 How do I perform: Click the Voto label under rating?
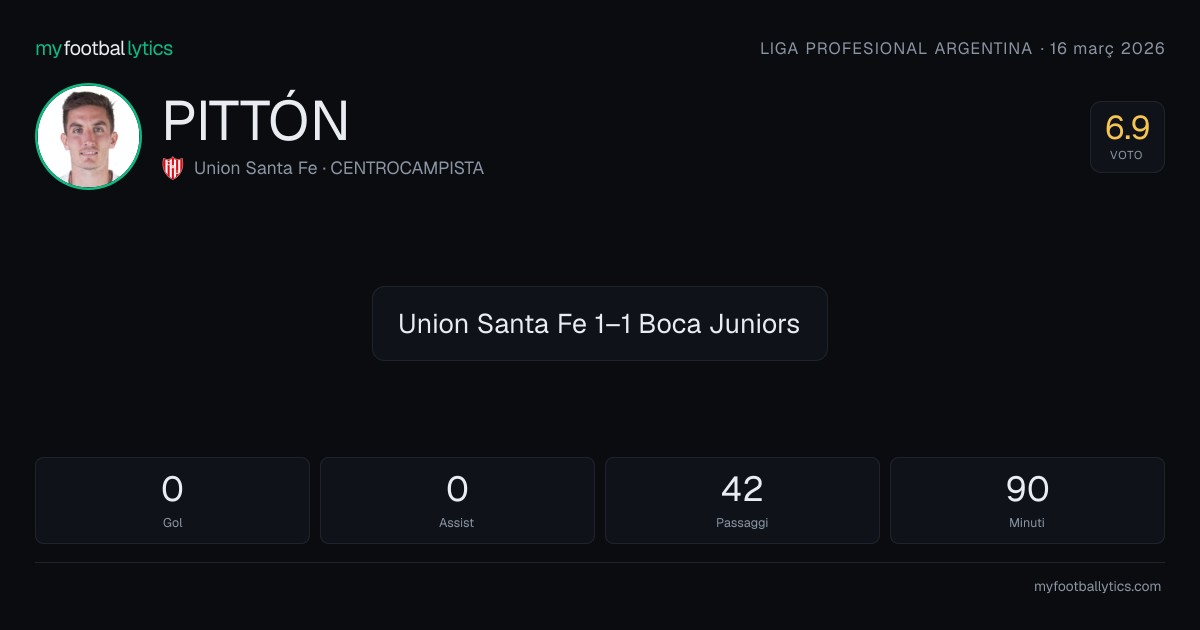(1127, 156)
